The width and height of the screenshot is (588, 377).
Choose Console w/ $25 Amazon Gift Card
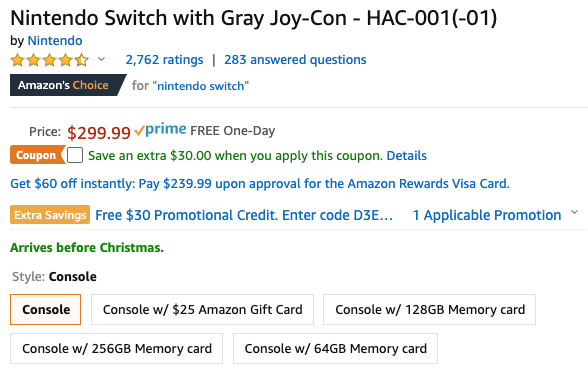(x=202, y=309)
